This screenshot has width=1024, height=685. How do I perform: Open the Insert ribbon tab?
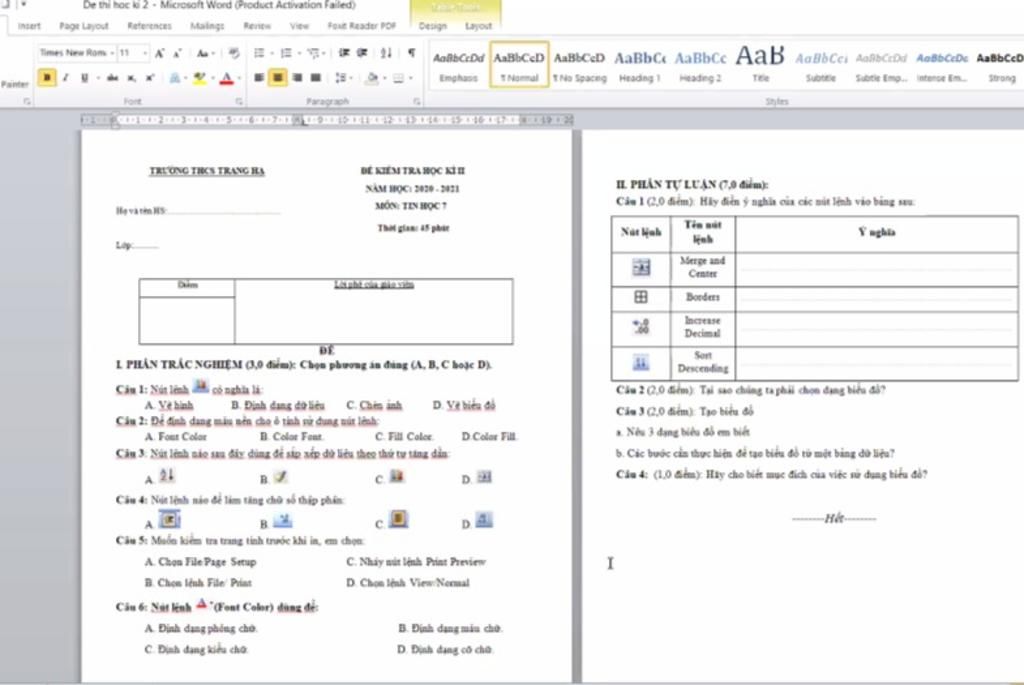coord(29,26)
